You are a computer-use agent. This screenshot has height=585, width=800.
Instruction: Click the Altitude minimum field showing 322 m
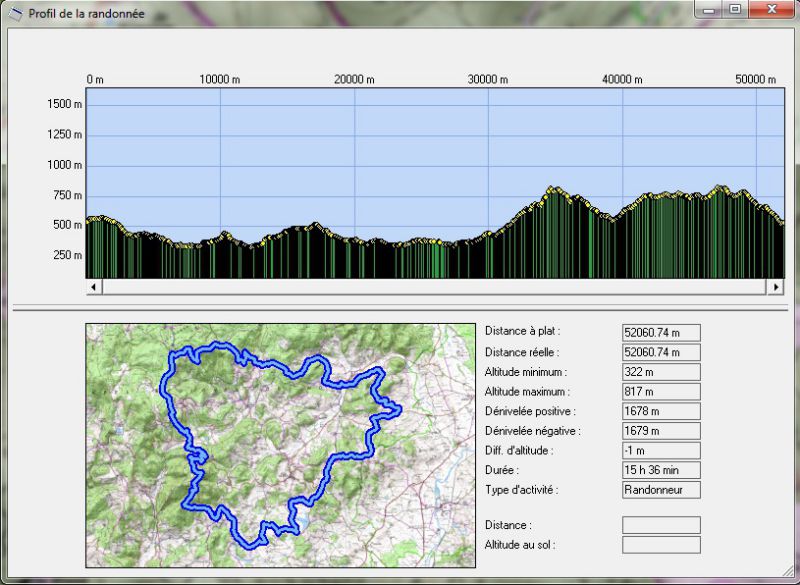click(x=661, y=372)
